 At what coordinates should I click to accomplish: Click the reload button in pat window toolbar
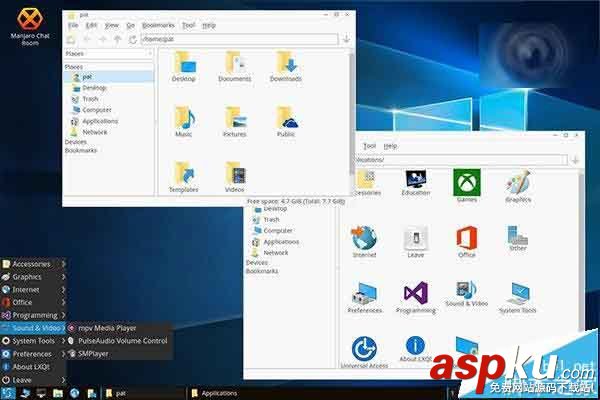133,39
